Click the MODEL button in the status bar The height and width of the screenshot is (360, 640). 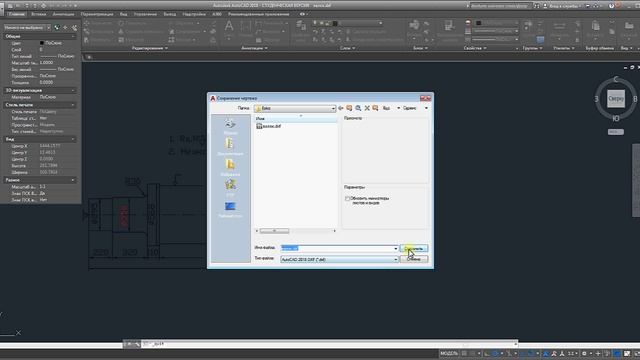click(x=449, y=353)
